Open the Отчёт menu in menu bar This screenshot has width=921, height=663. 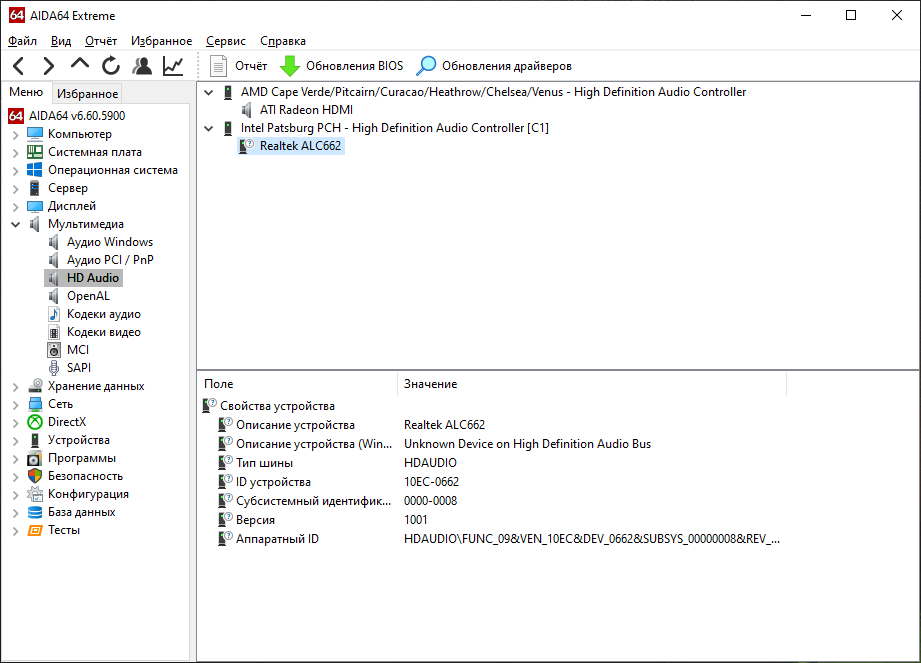click(100, 41)
